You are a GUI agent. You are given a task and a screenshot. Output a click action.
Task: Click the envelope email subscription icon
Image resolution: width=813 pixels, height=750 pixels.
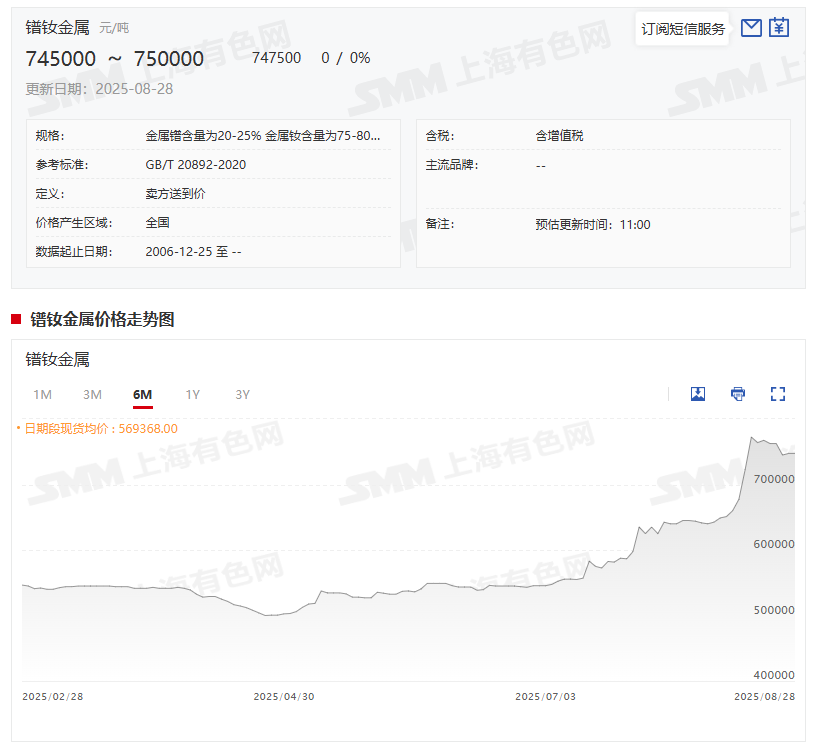click(751, 28)
